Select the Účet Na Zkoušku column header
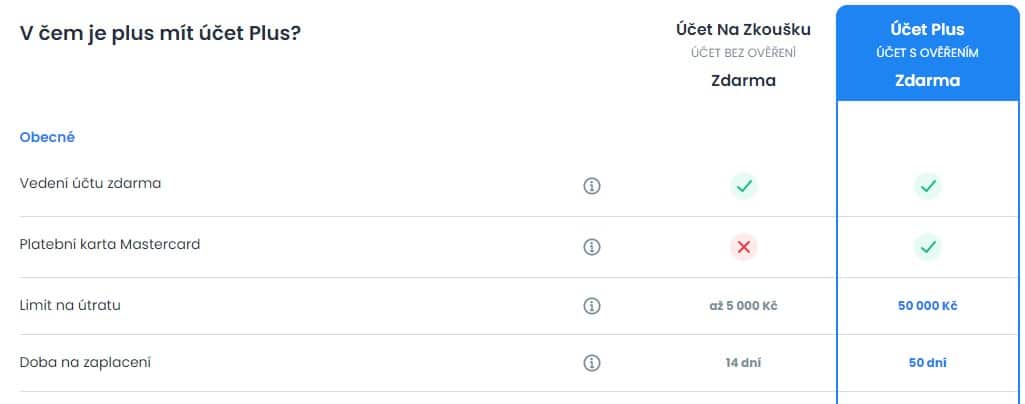 [743, 54]
